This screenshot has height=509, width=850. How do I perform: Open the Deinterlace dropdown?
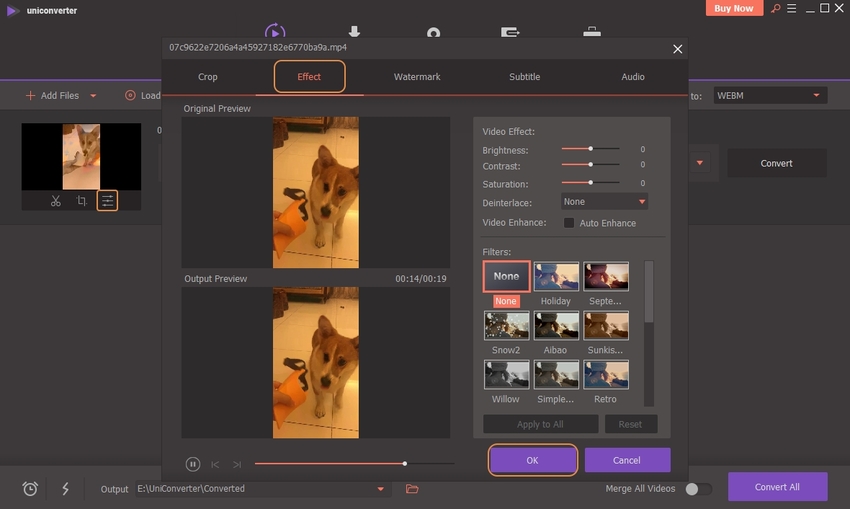point(604,202)
